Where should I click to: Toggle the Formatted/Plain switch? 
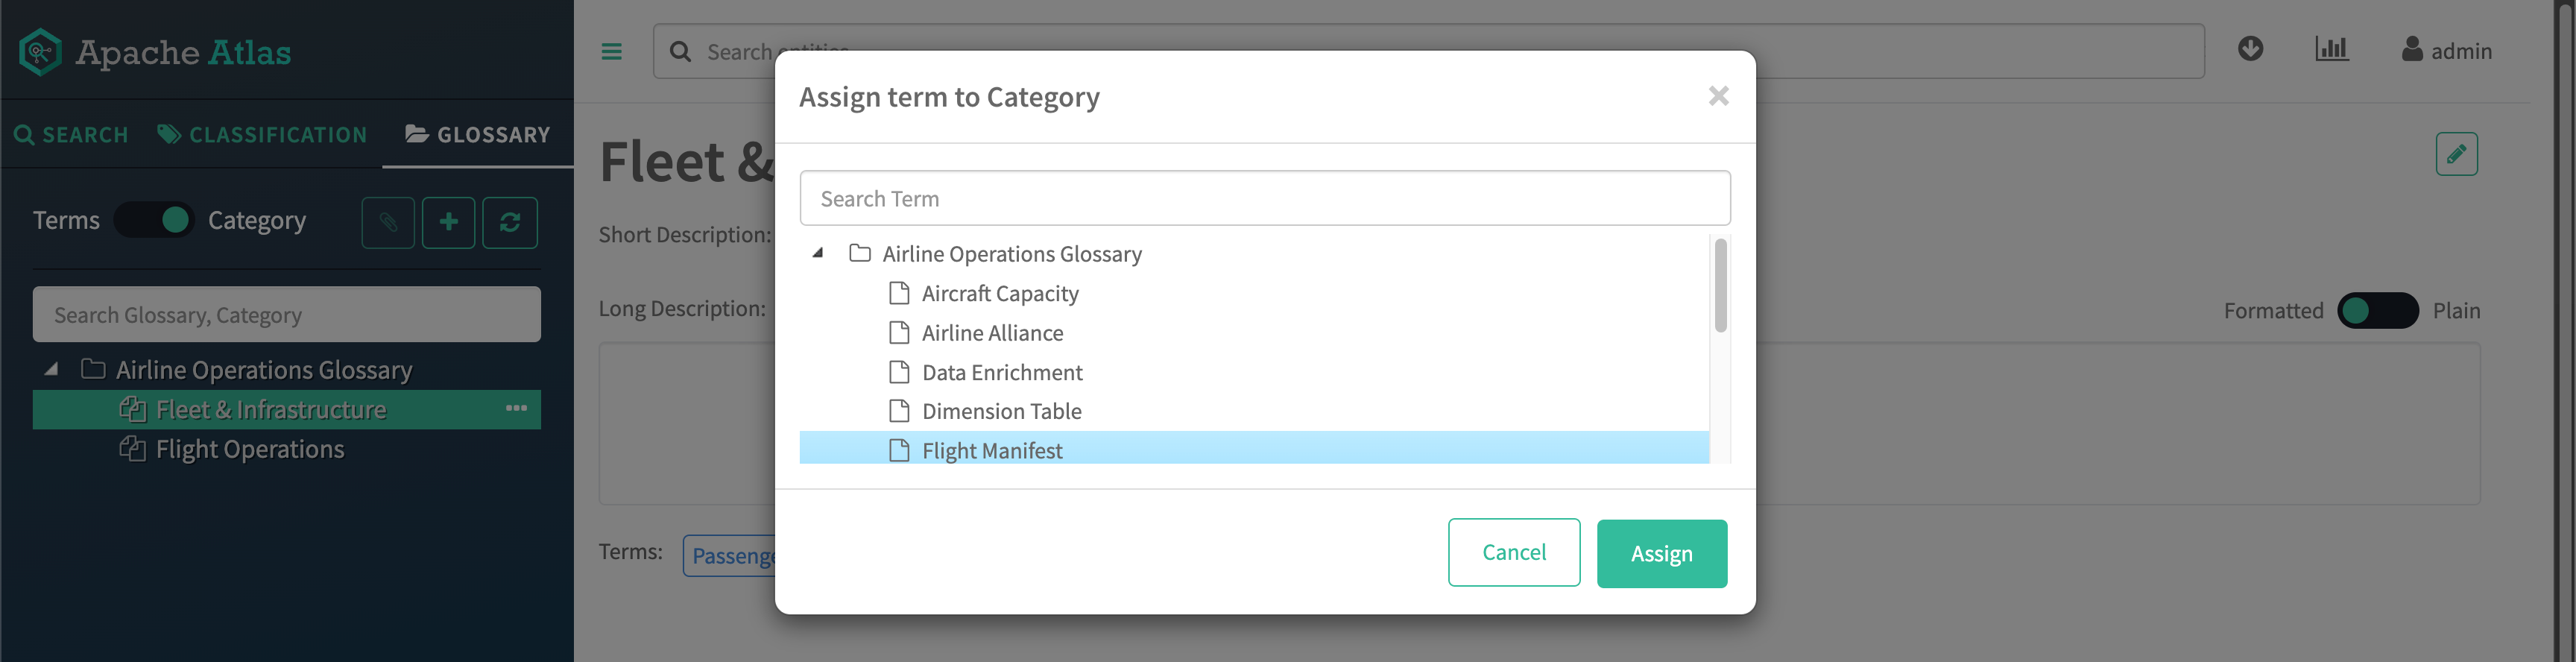2377,311
